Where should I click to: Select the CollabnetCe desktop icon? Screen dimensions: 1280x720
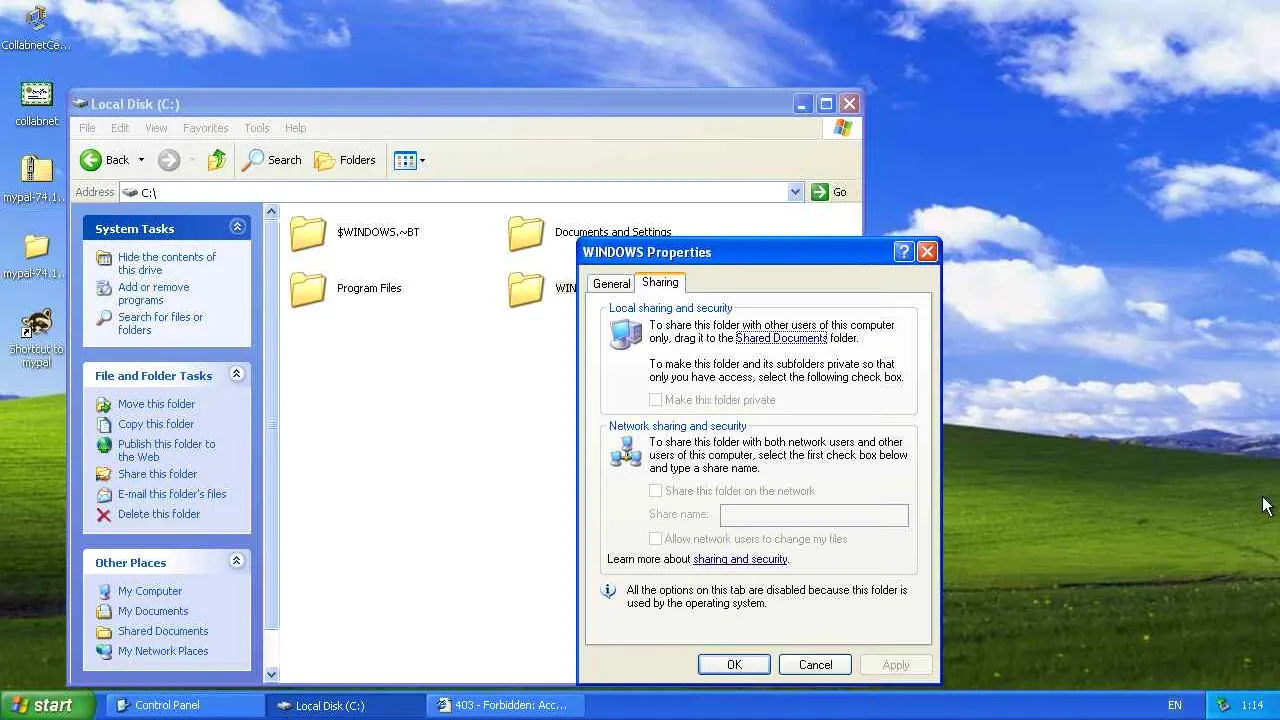click(x=36, y=18)
